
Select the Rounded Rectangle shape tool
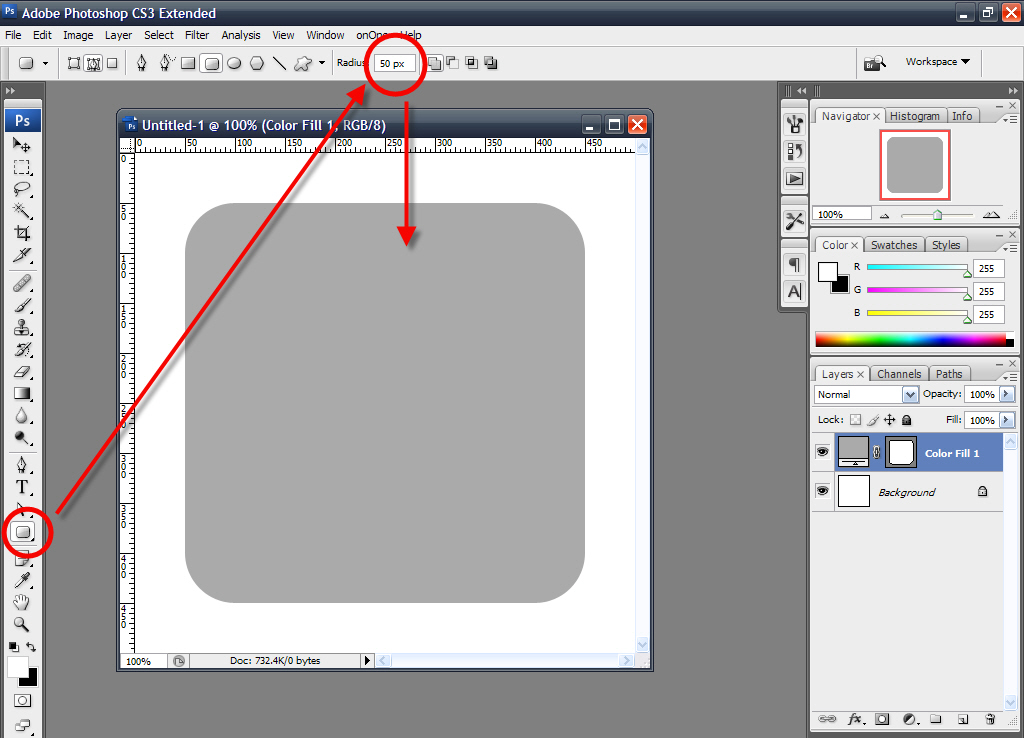tap(23, 533)
